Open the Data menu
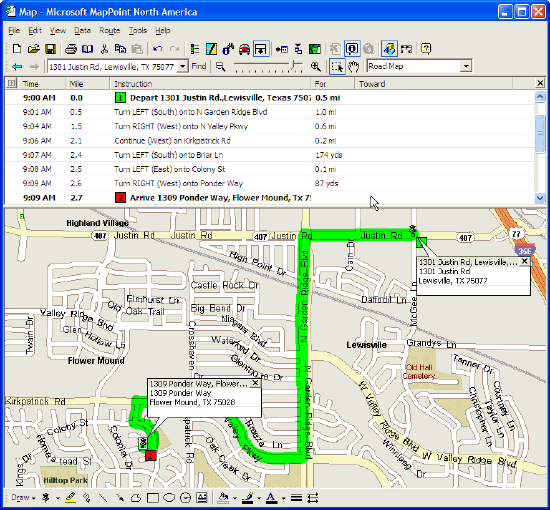The width and height of the screenshot is (550, 510). coord(82,31)
